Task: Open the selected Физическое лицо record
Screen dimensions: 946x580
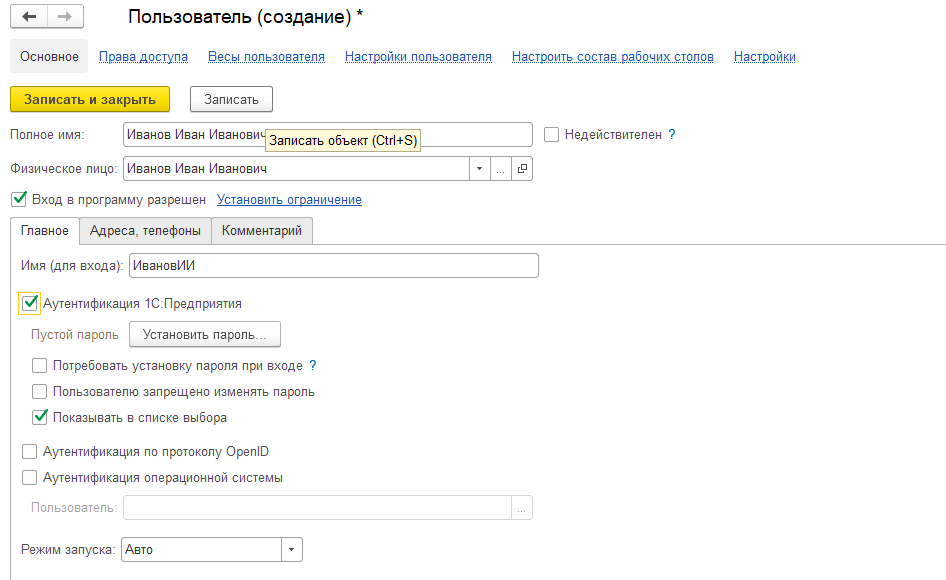Action: coord(522,169)
